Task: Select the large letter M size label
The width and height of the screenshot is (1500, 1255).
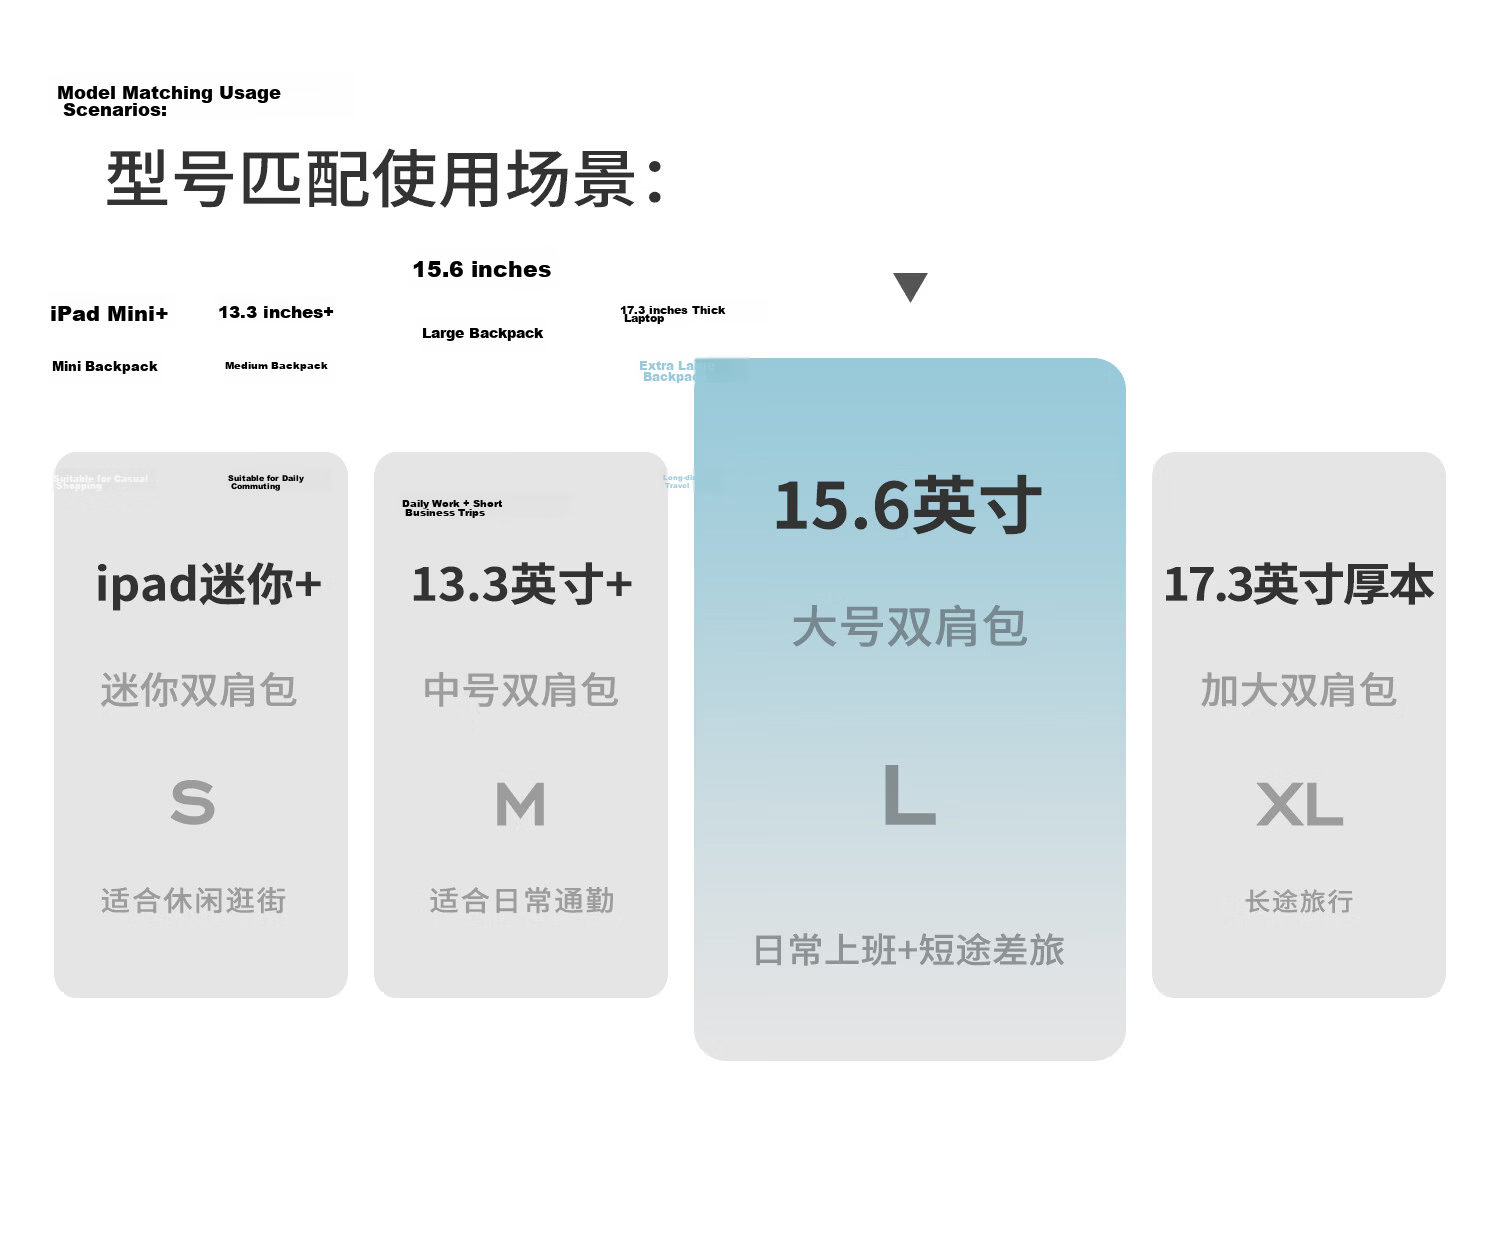Action: 520,804
